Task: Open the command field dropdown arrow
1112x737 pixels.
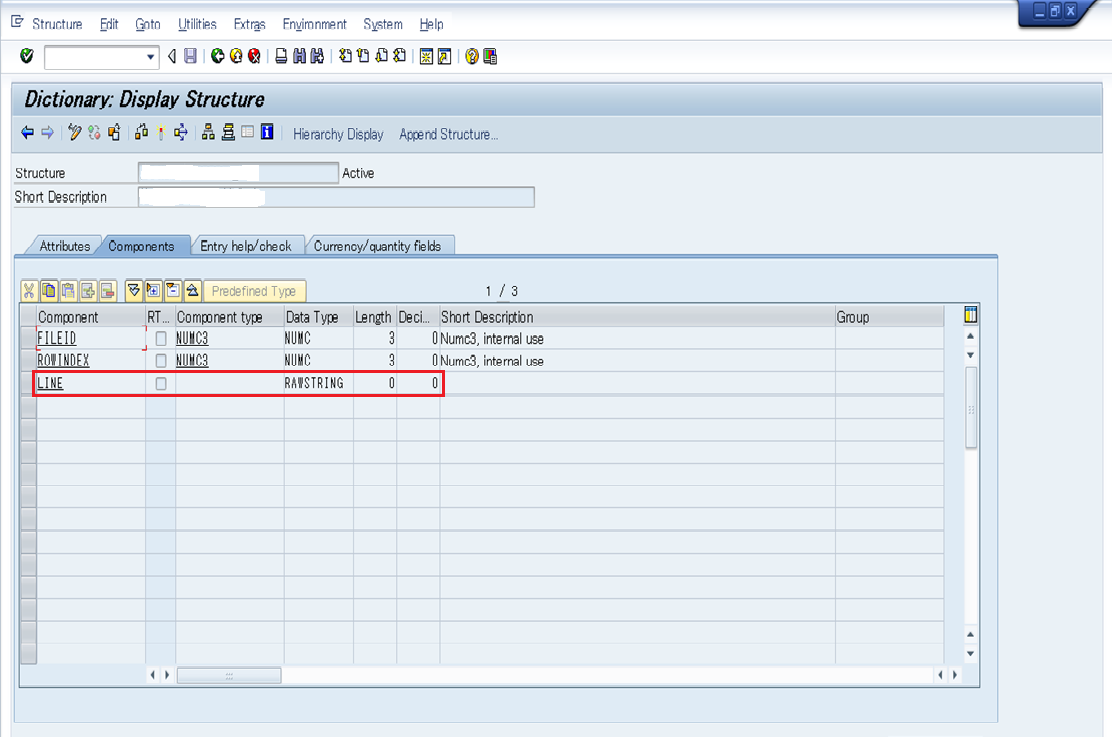Action: [x=150, y=57]
